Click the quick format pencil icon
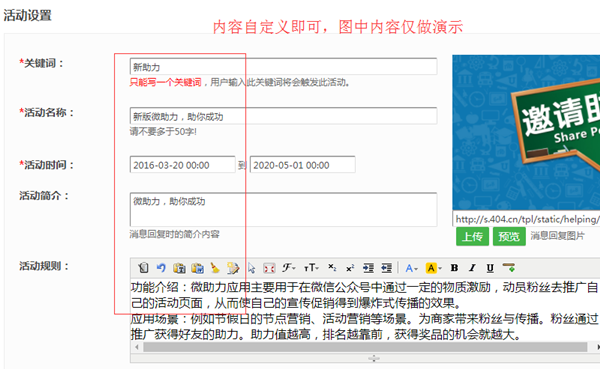Screen dimensions: 600x369 (233, 268)
